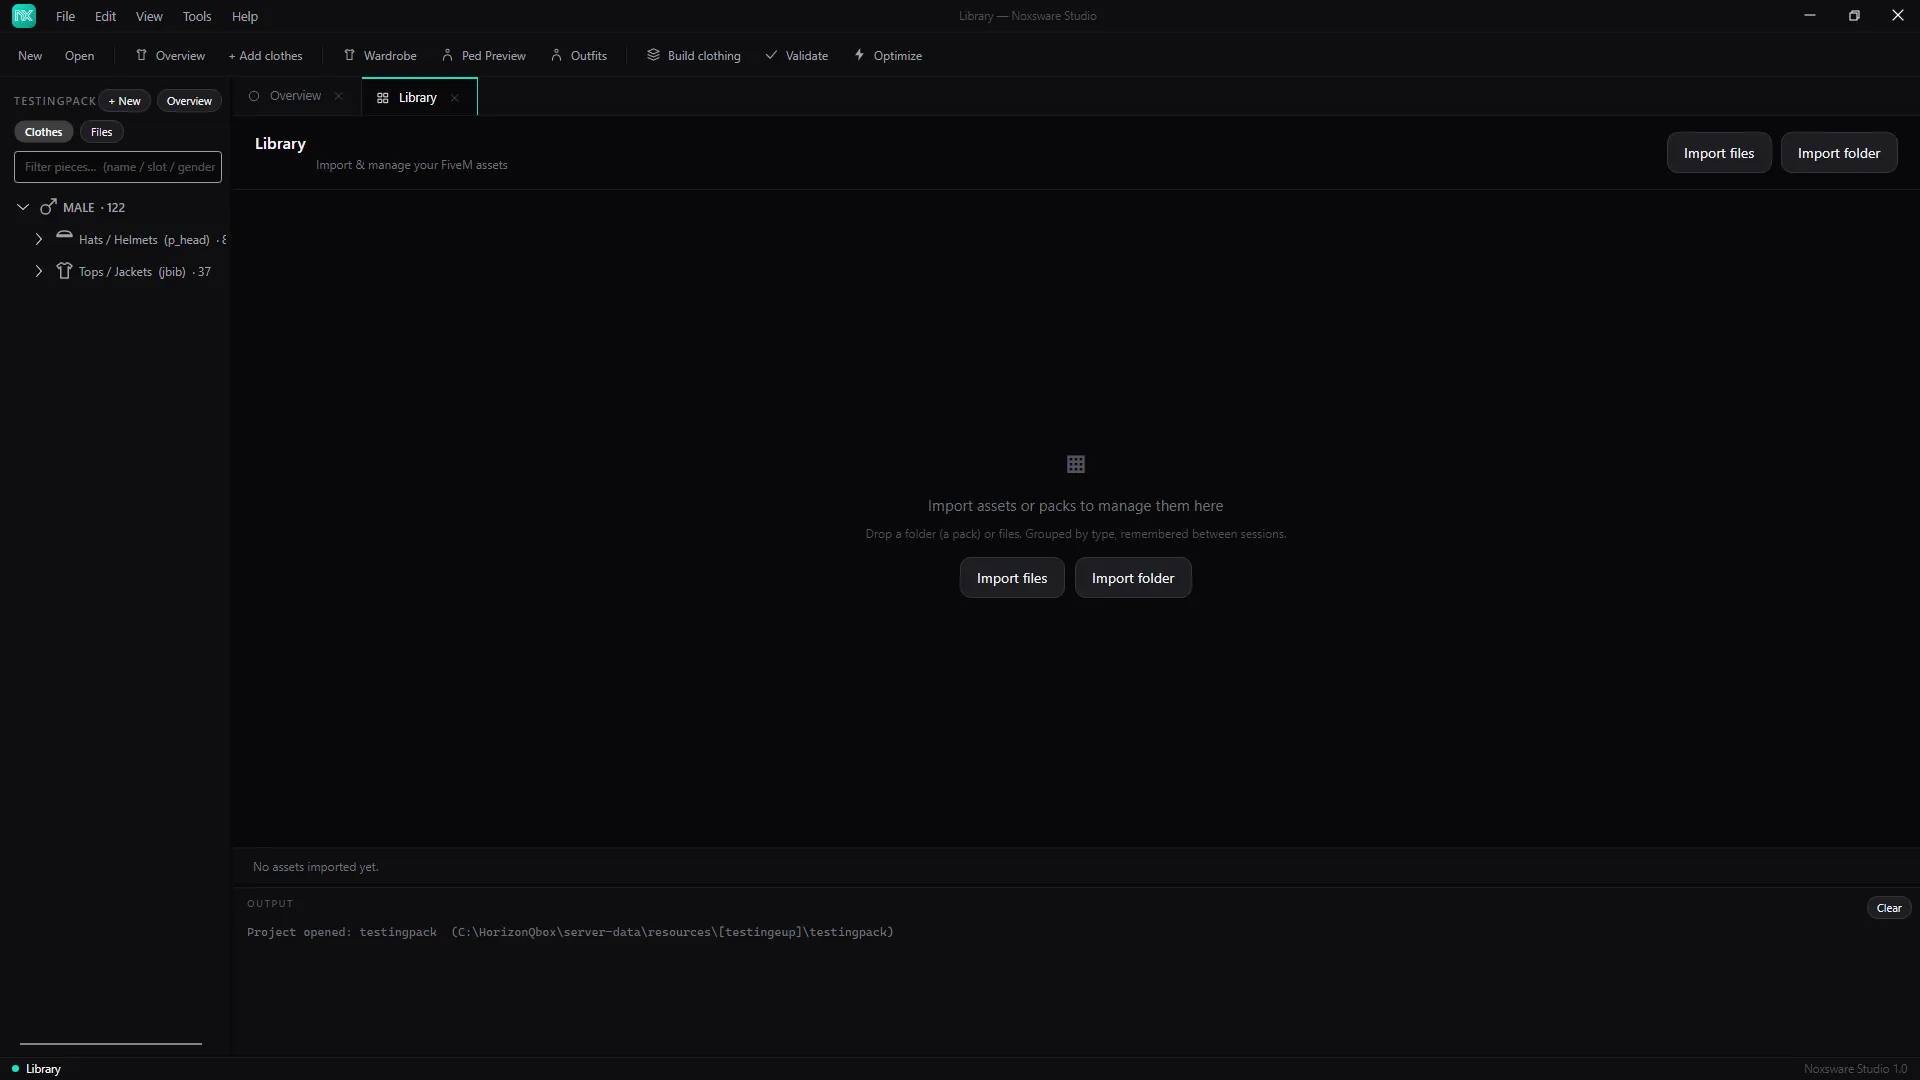
Task: Click the center Import folder button
Action: click(1133, 578)
